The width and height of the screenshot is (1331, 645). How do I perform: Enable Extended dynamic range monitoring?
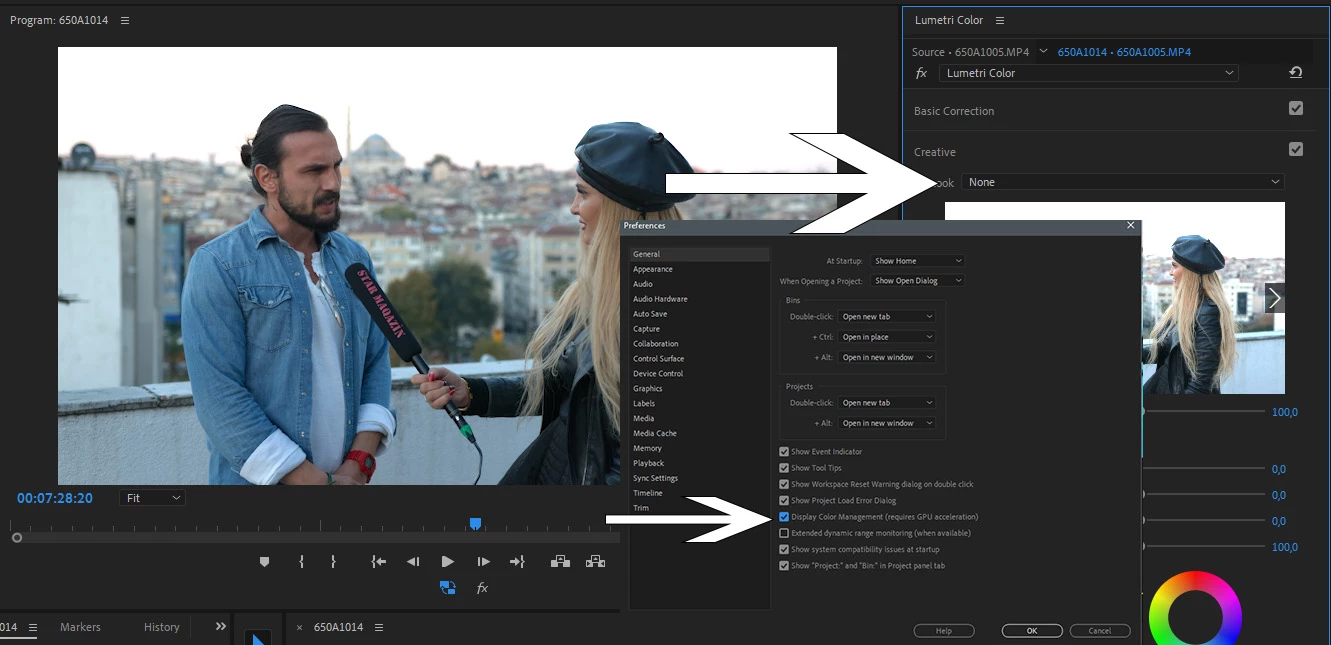click(784, 533)
